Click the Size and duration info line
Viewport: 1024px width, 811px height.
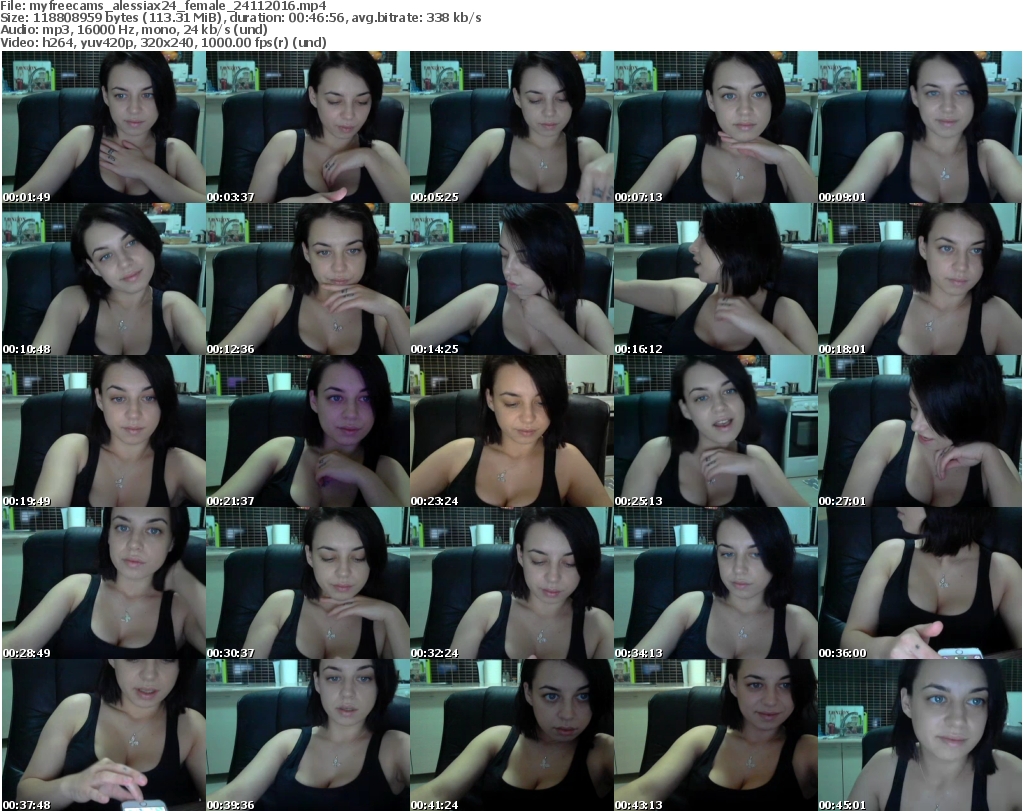click(x=241, y=18)
